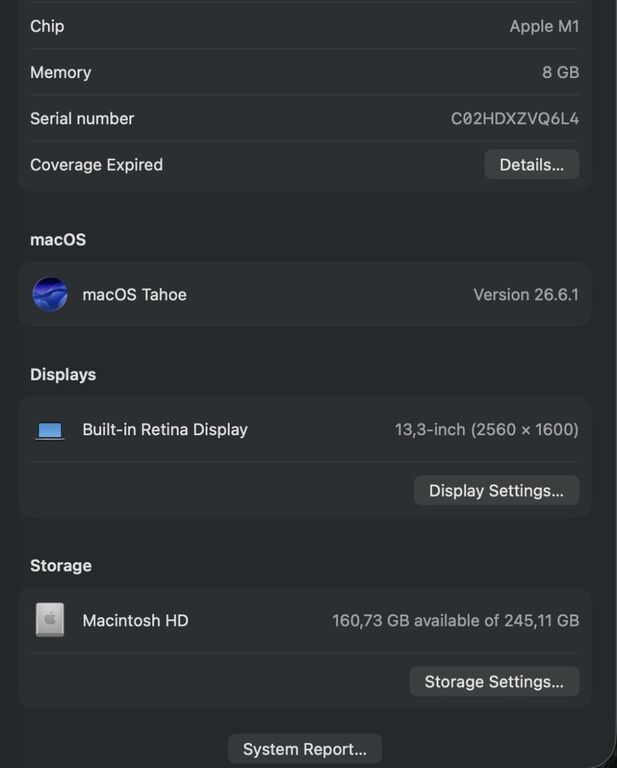617x768 pixels.
Task: Select the serial number value C02HDXZVQ6L4
Action: [515, 119]
